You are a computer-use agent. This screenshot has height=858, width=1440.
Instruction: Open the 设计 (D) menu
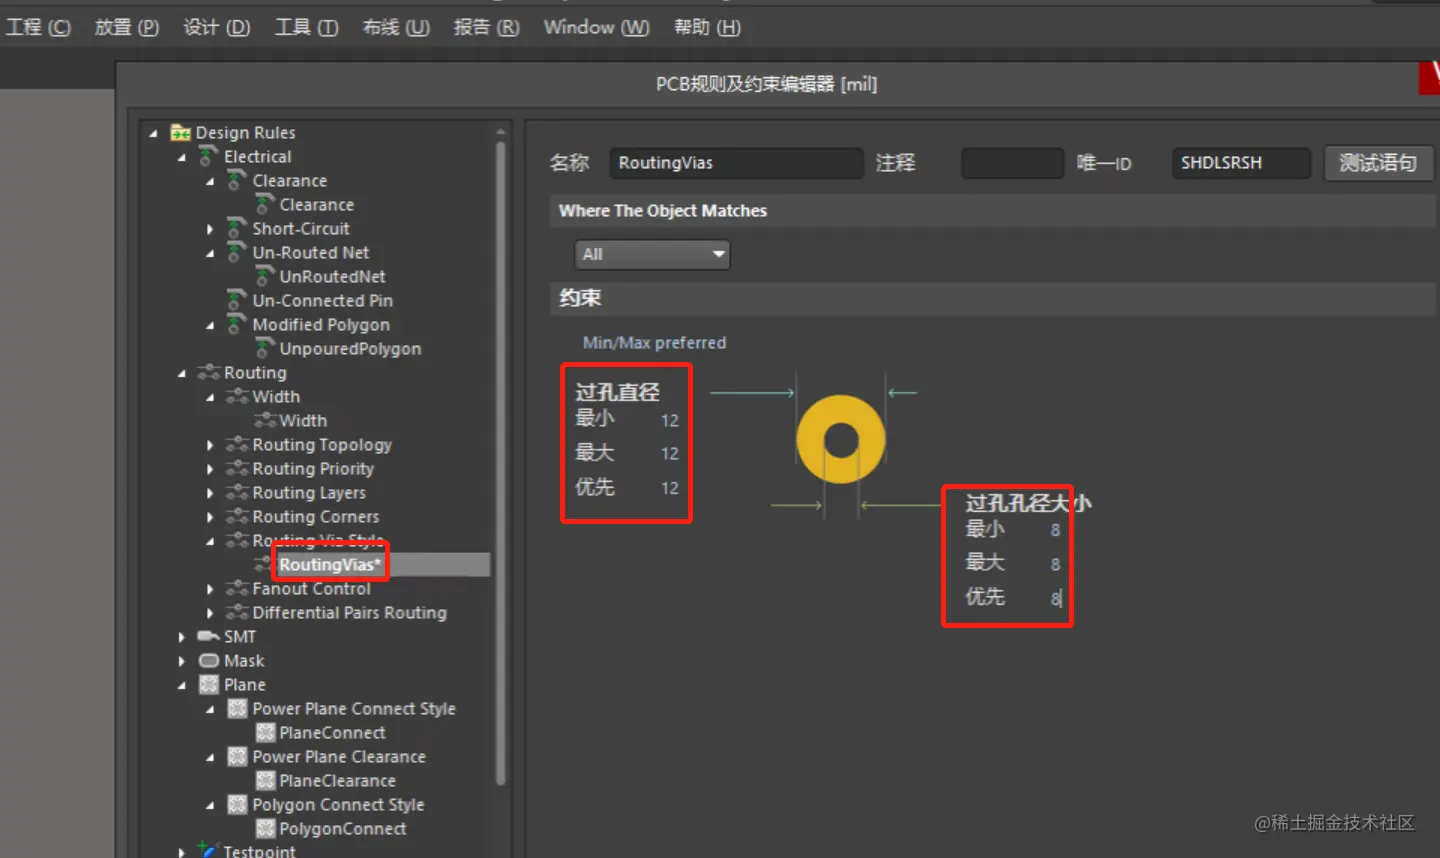click(x=216, y=27)
